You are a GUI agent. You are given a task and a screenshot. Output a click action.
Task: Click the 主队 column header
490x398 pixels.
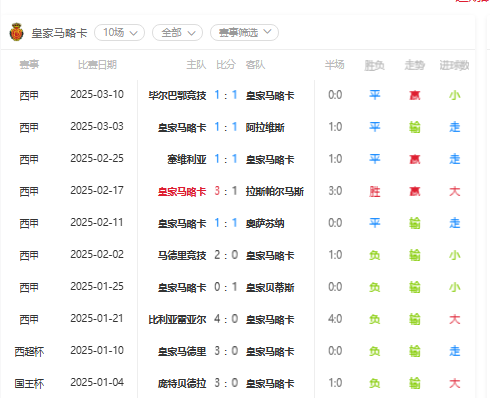(196, 65)
